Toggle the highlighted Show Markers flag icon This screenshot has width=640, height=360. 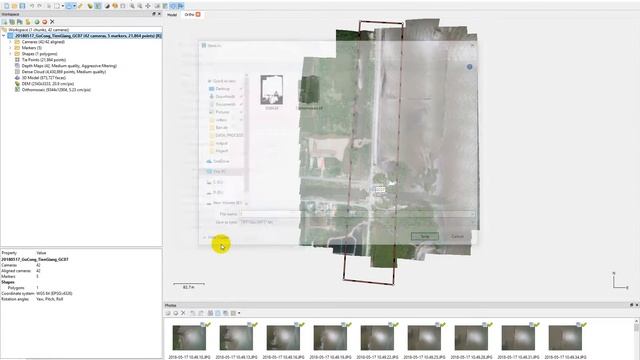pos(180,6)
